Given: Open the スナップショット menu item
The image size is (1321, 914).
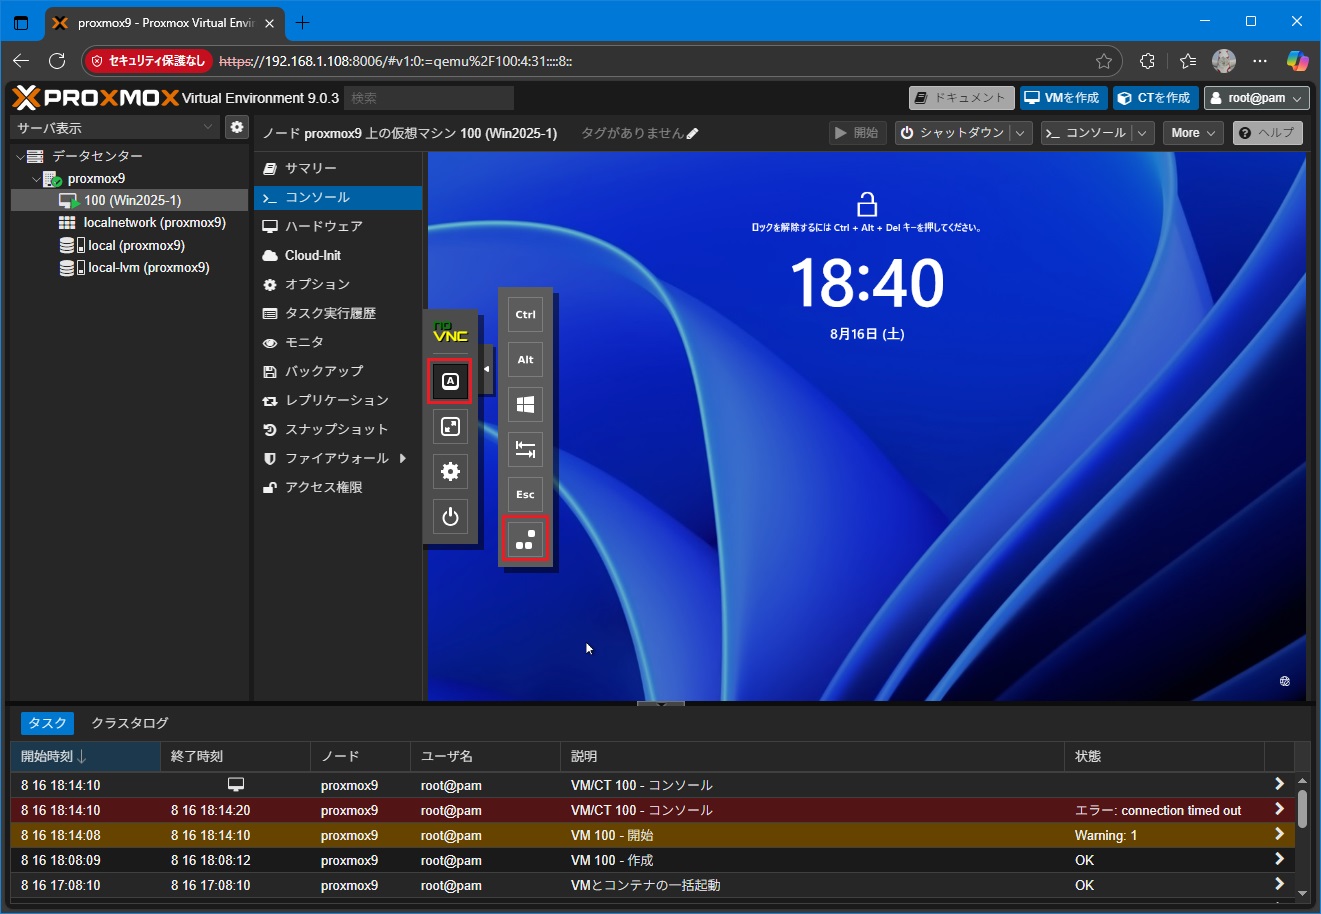Looking at the screenshot, I should [338, 429].
